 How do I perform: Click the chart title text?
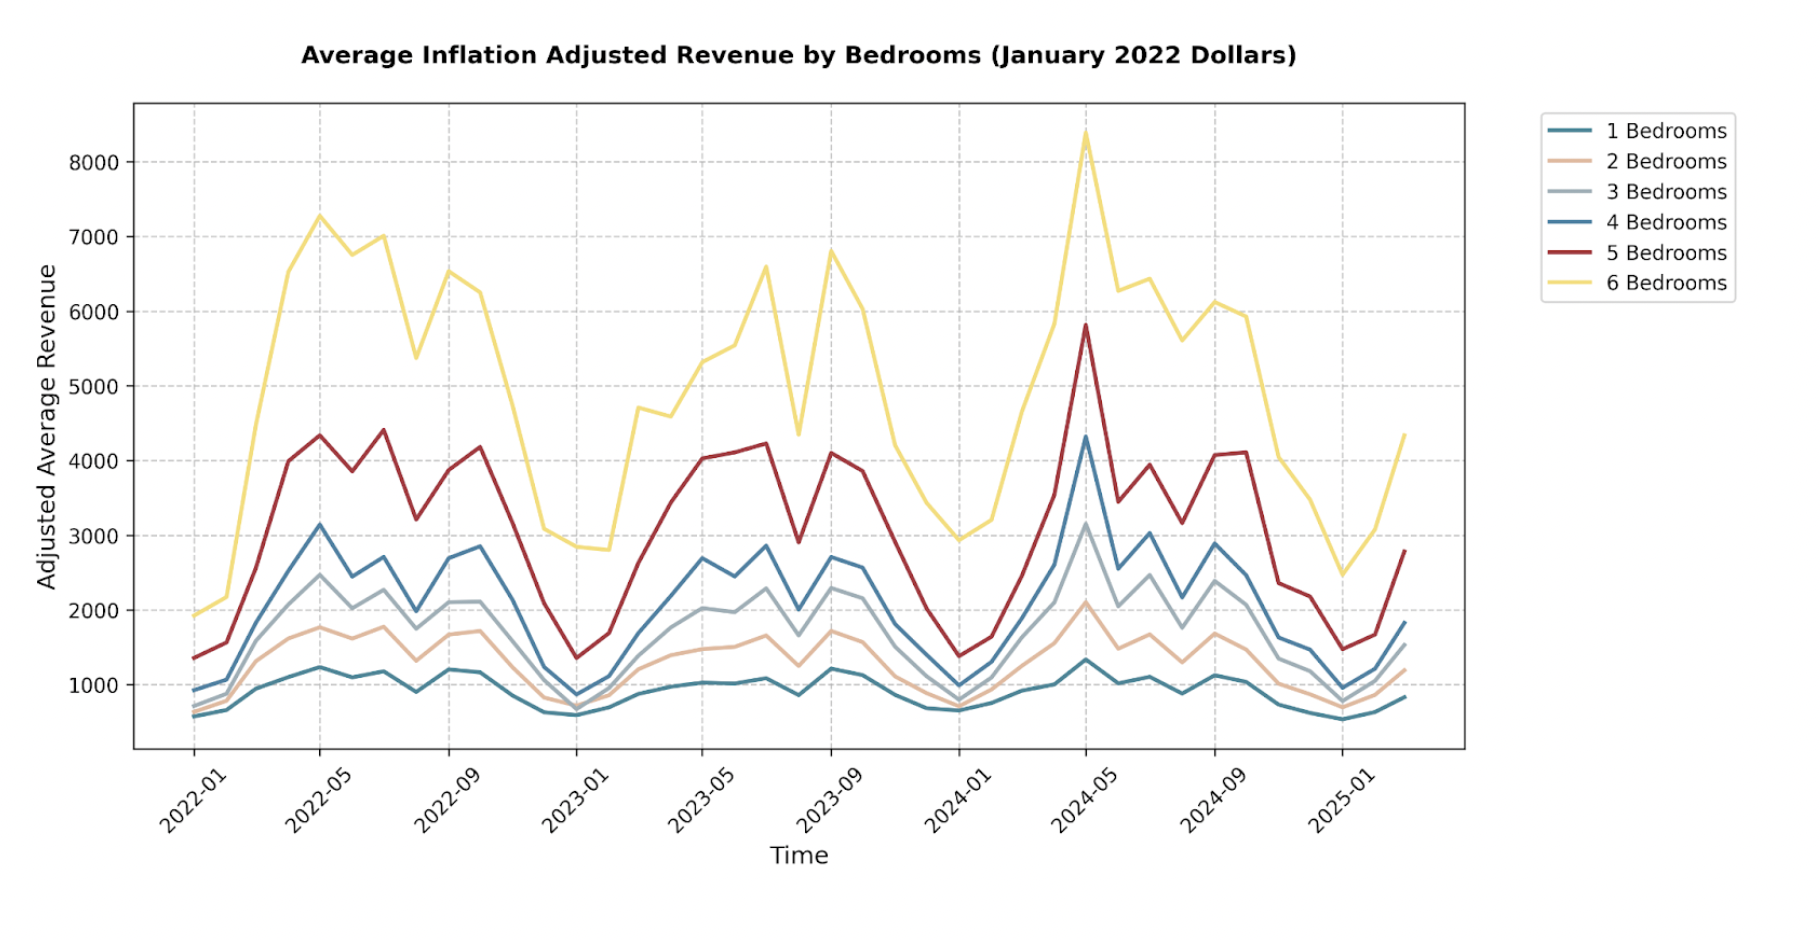tap(798, 55)
